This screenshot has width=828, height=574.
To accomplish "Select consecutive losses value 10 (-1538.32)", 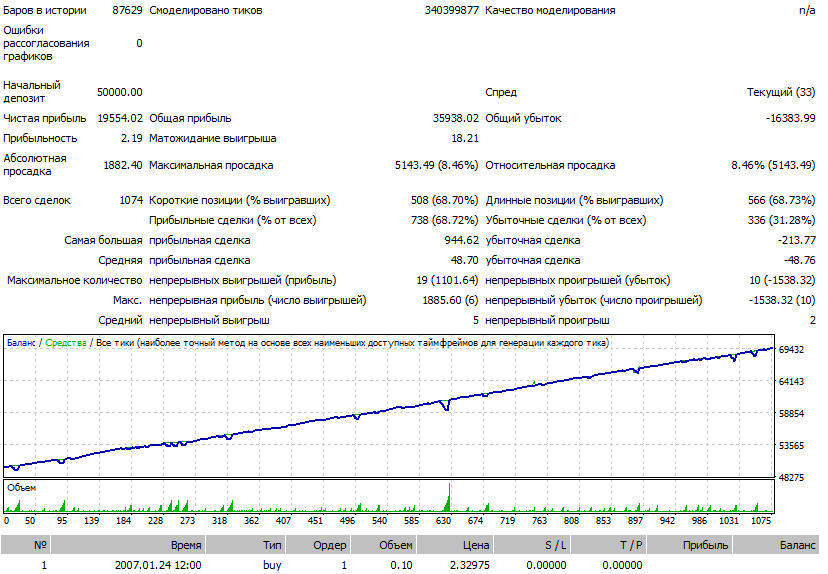I will [x=782, y=280].
